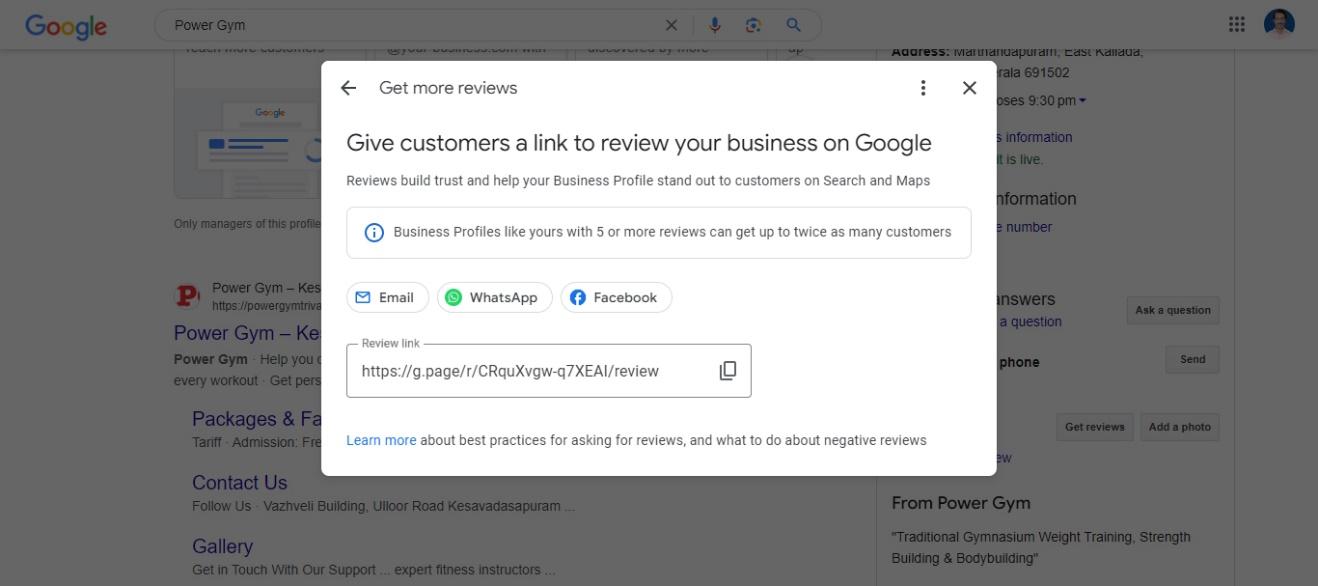The width and height of the screenshot is (1318, 586).
Task: Open the Gallery search result link
Action: (x=222, y=547)
